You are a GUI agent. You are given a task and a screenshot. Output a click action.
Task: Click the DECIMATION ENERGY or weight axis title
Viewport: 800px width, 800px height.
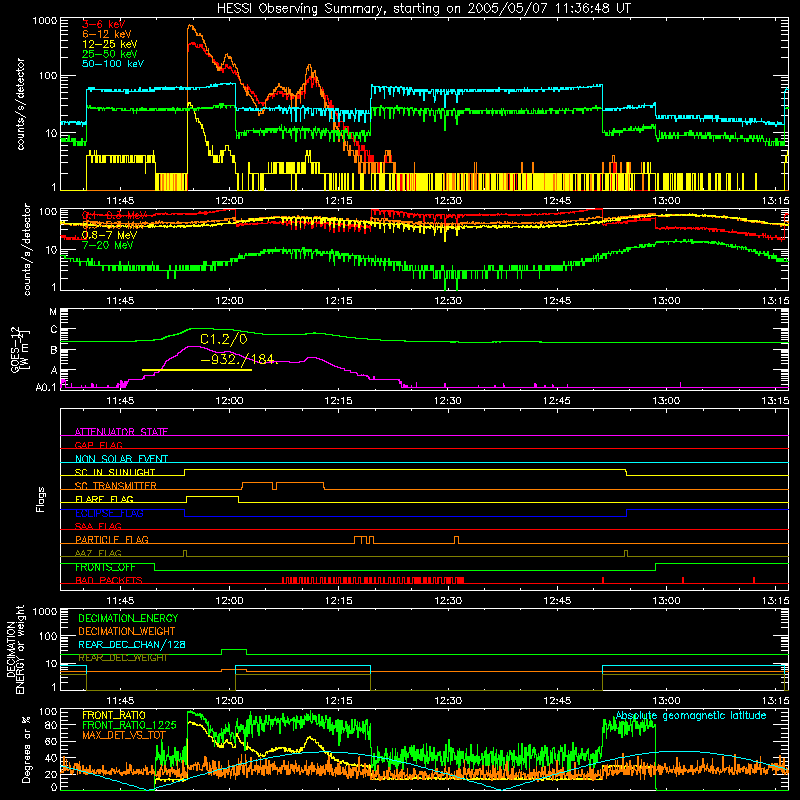tap(15, 649)
